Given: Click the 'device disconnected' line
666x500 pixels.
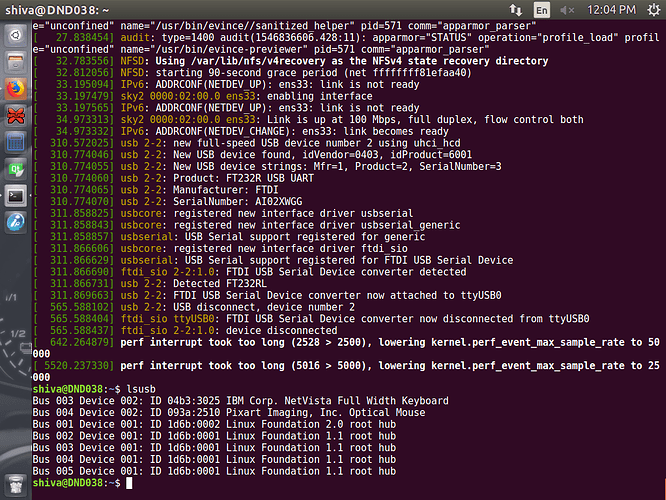Looking at the screenshot, I should coord(185,331).
